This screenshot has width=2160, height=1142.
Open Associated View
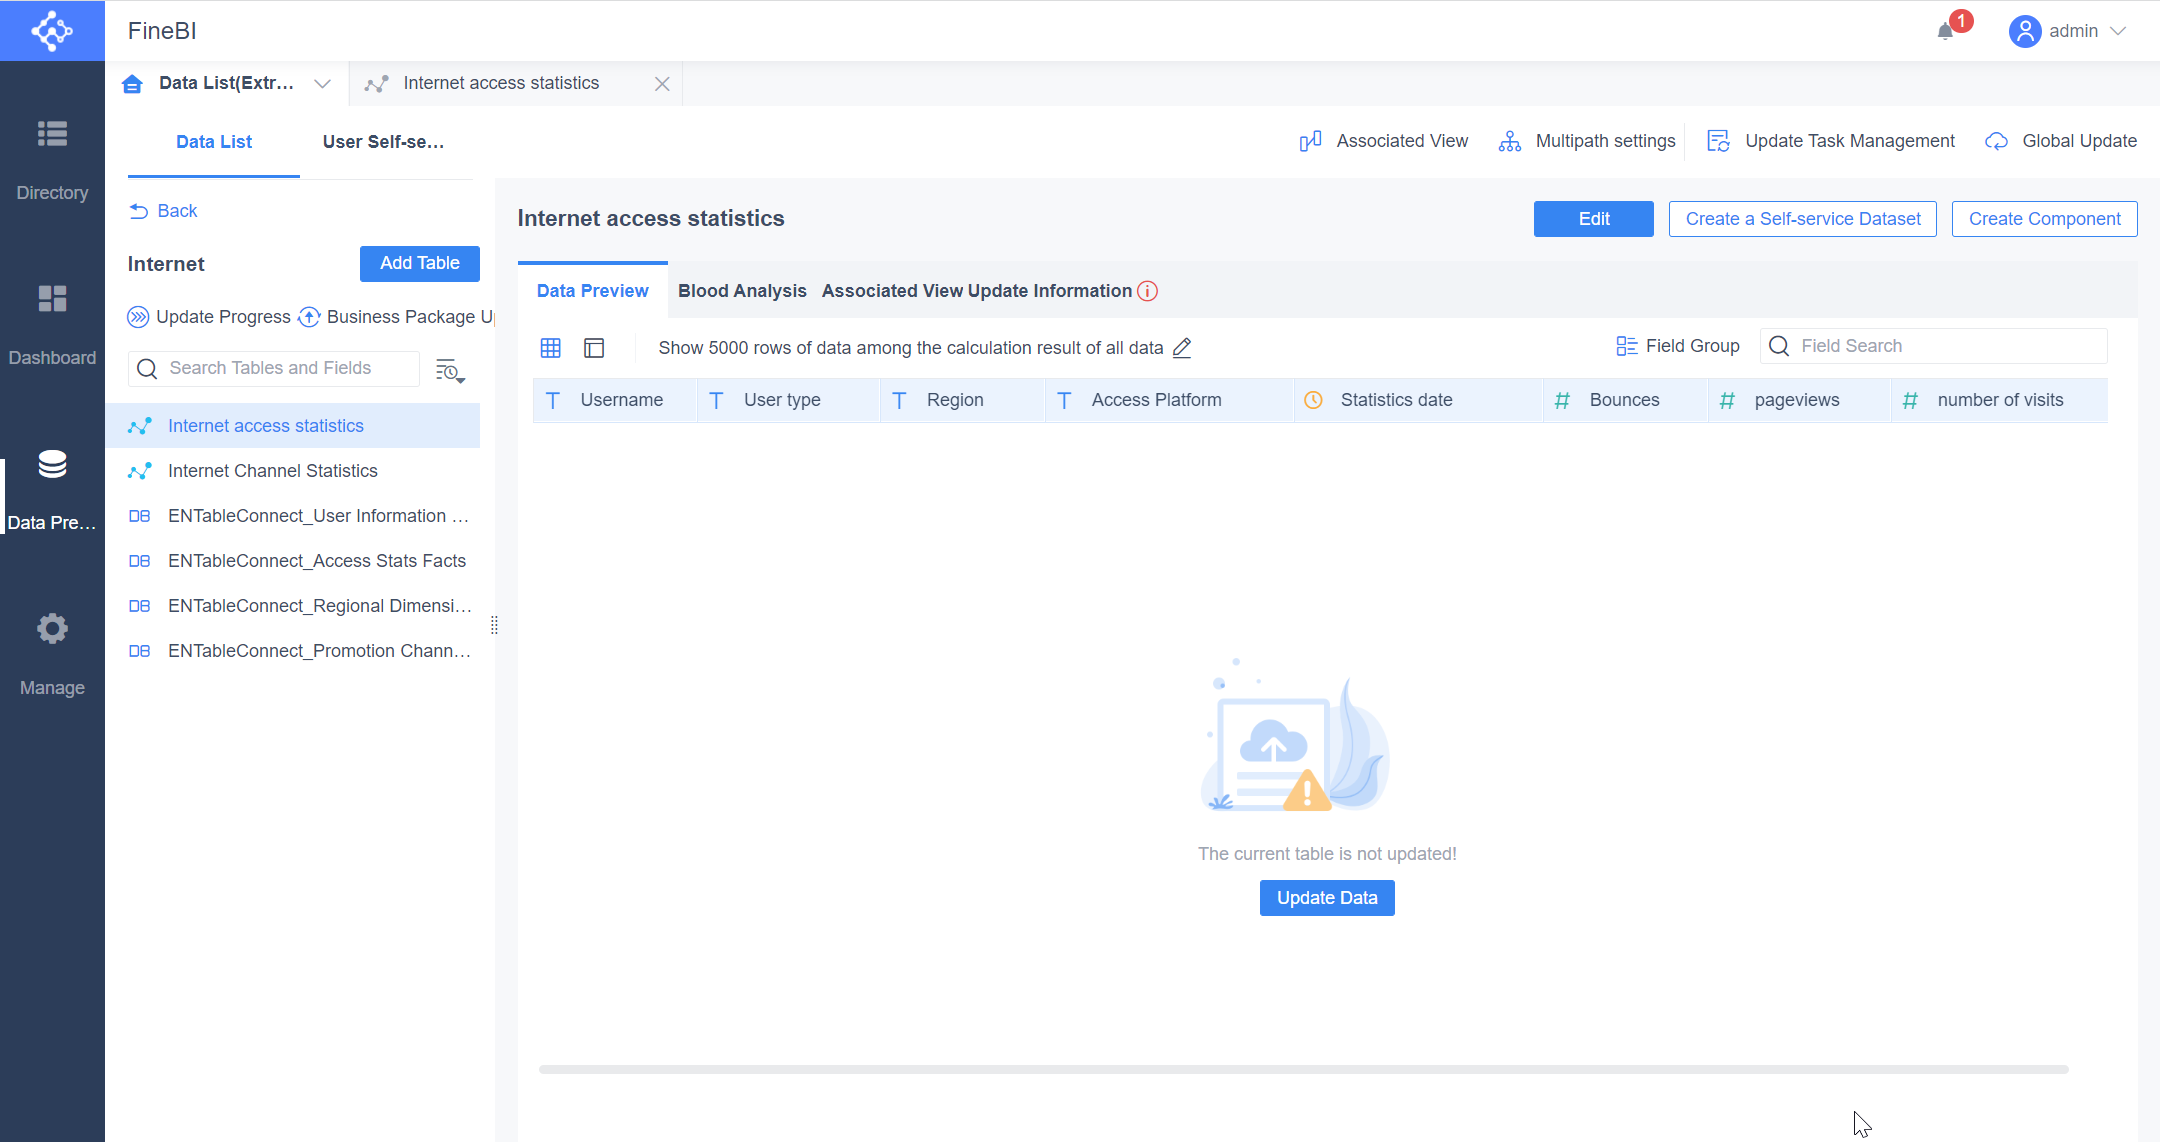point(1384,141)
